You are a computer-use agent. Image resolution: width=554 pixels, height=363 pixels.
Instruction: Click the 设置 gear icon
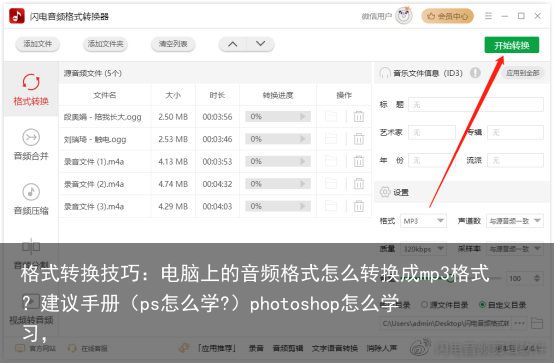pyautogui.click(x=384, y=192)
